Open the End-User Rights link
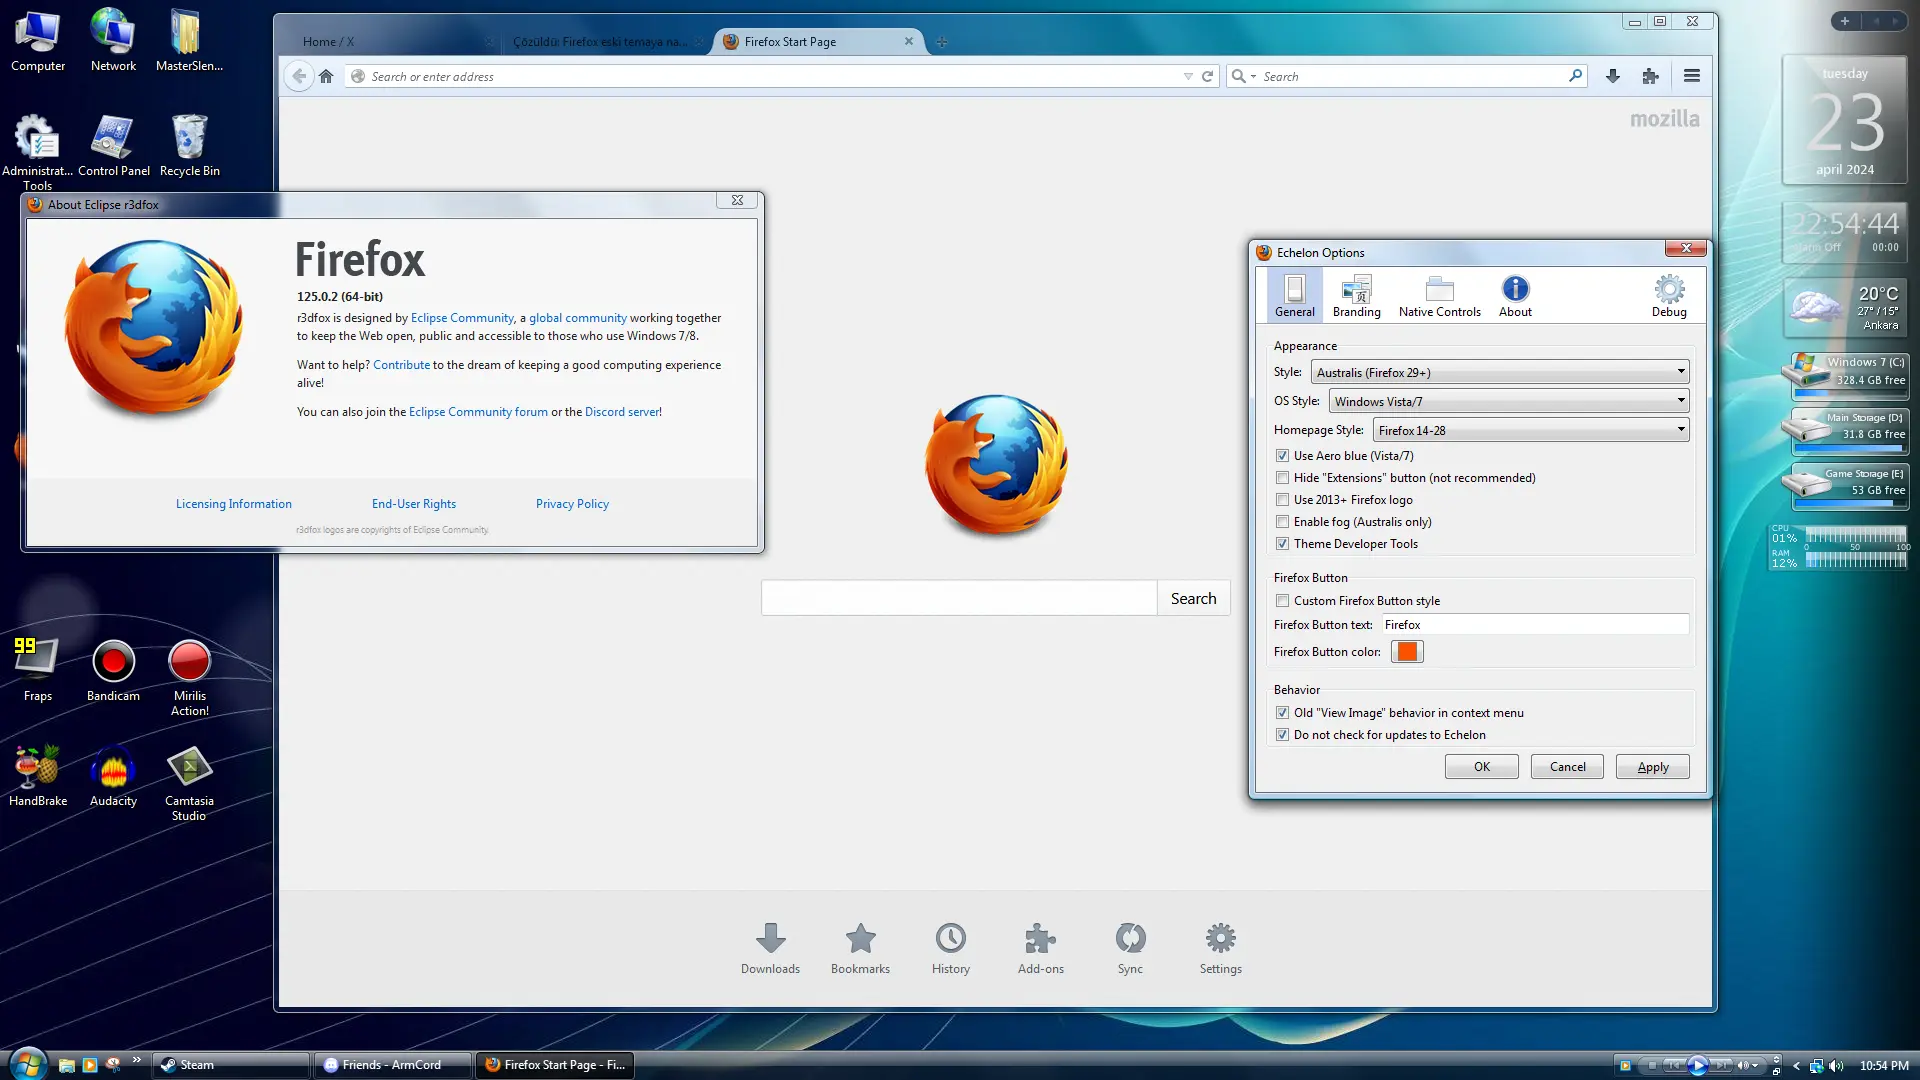Image resolution: width=1920 pixels, height=1080 pixels. [x=414, y=504]
